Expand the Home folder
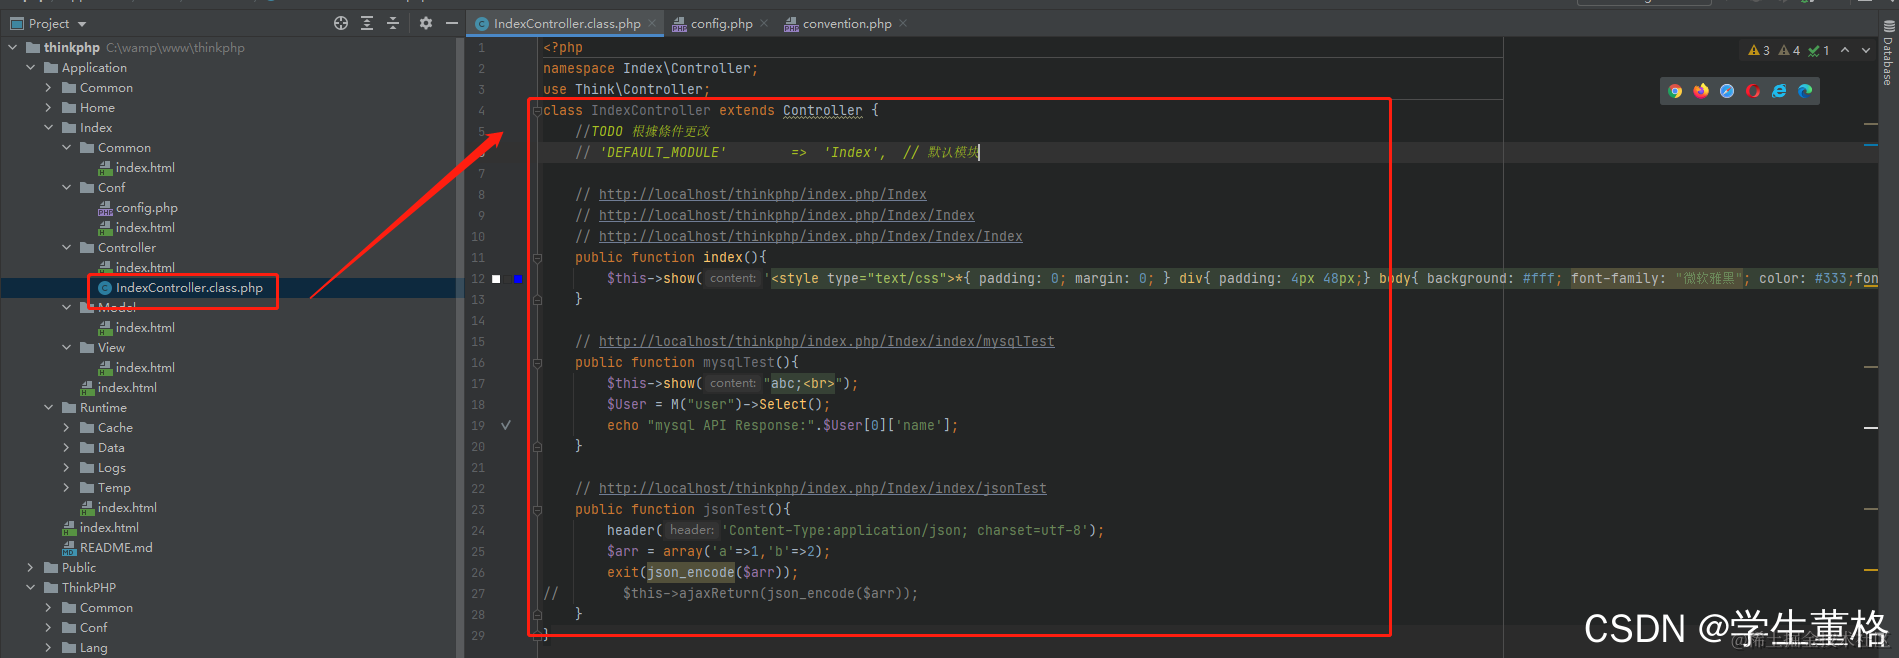1899x658 pixels. pos(48,107)
